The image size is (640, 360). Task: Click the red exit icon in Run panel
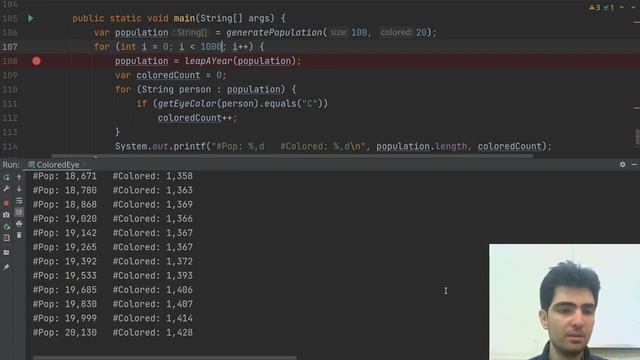[x=6, y=238]
